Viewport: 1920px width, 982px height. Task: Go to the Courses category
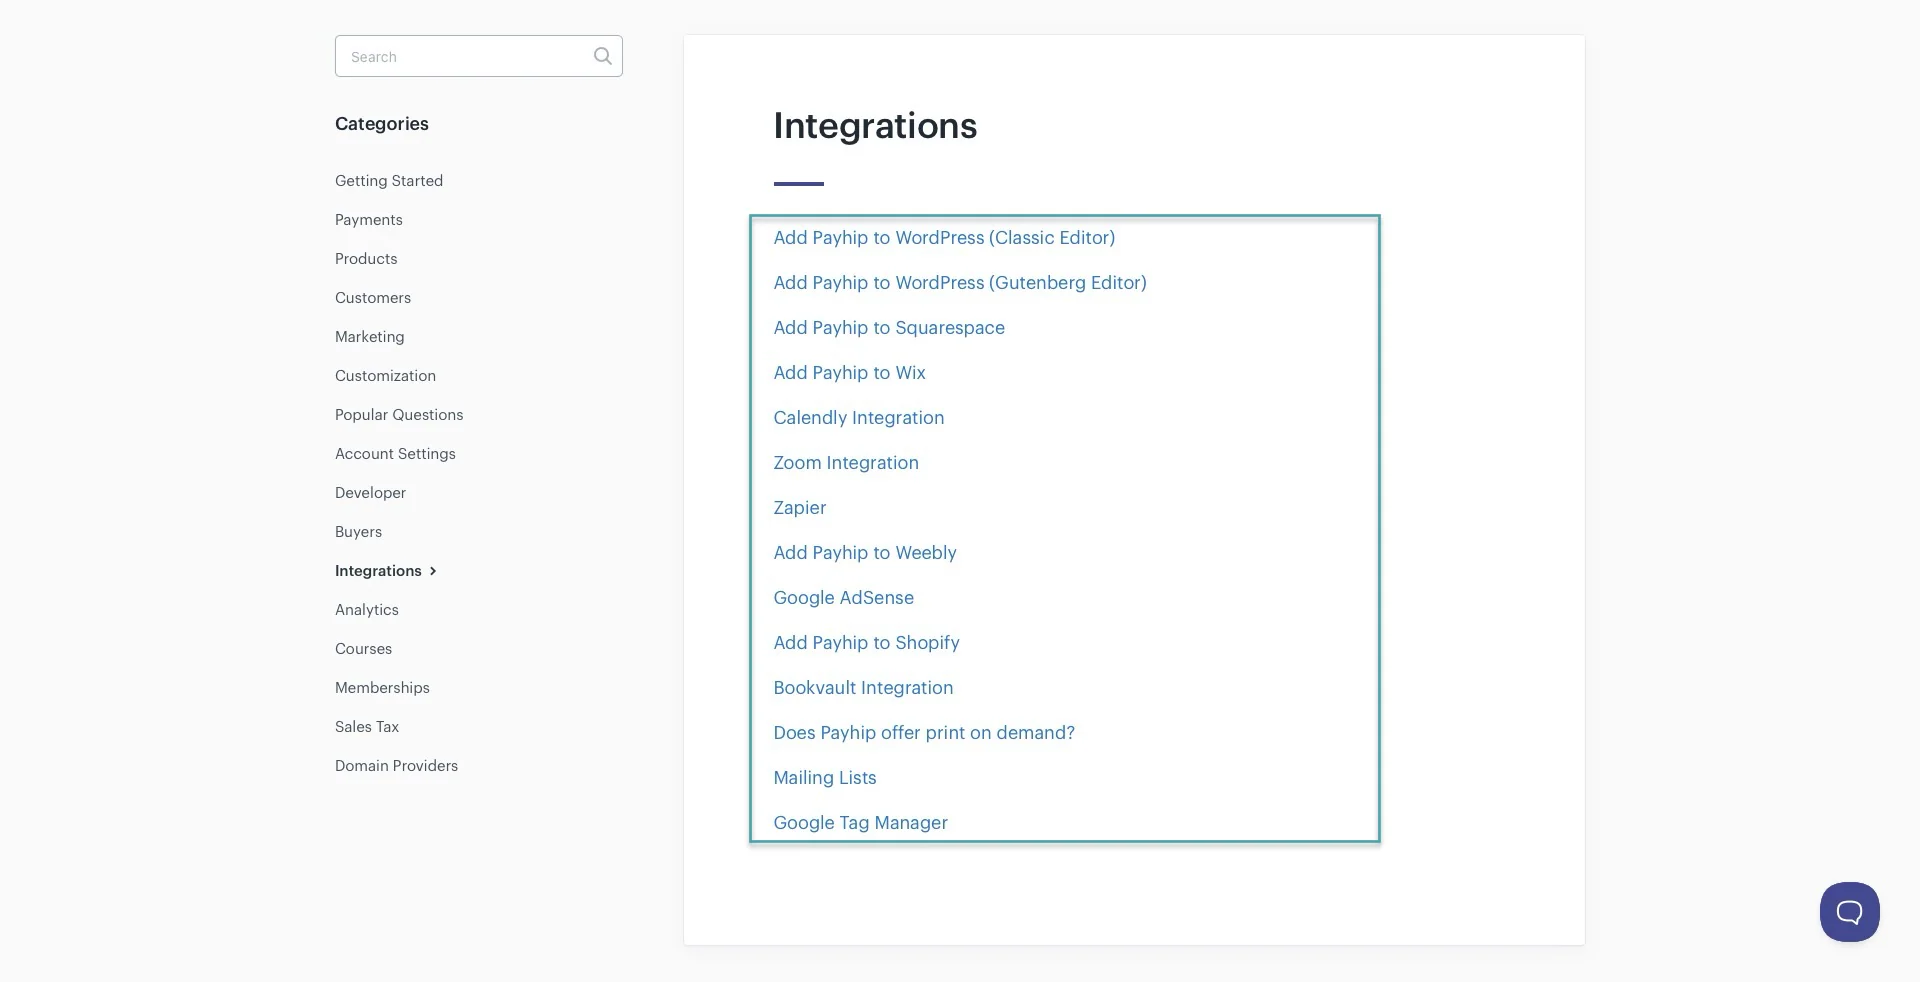click(x=363, y=649)
